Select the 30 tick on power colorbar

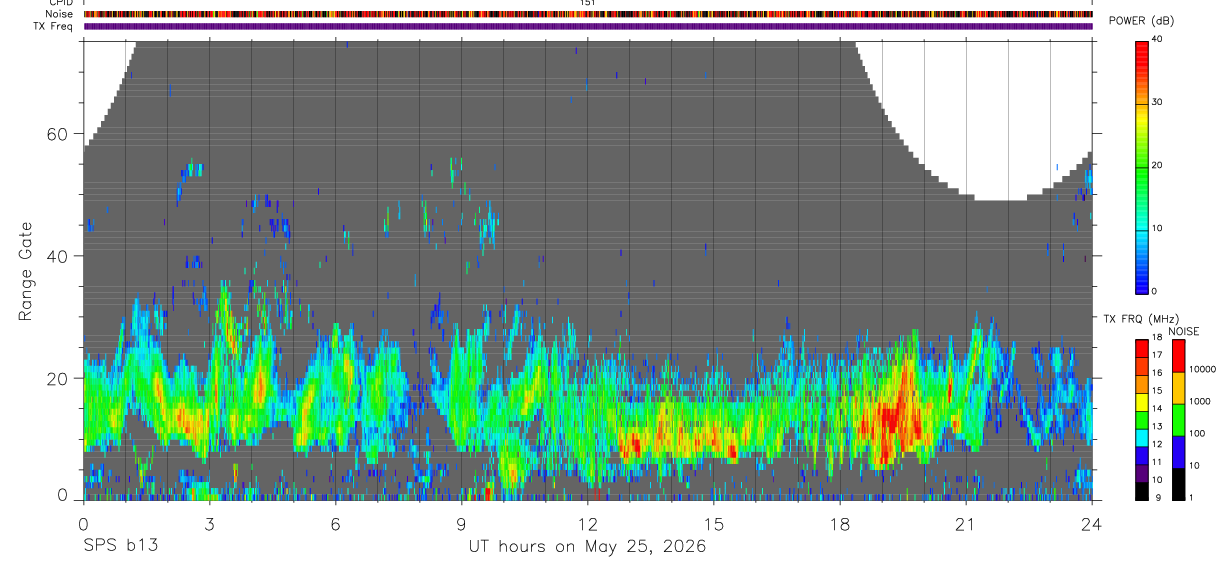tap(1157, 102)
